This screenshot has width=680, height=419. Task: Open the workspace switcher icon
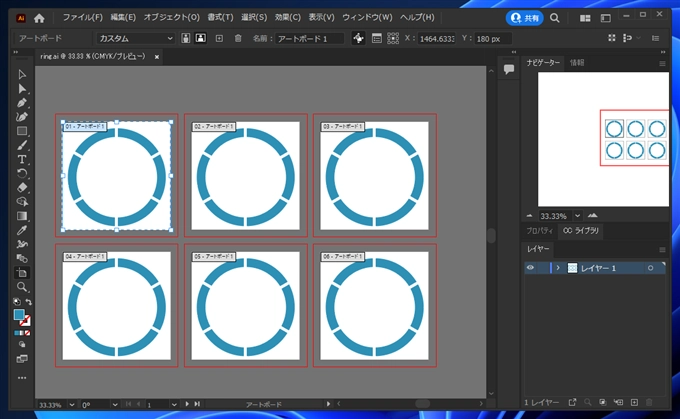pos(606,18)
